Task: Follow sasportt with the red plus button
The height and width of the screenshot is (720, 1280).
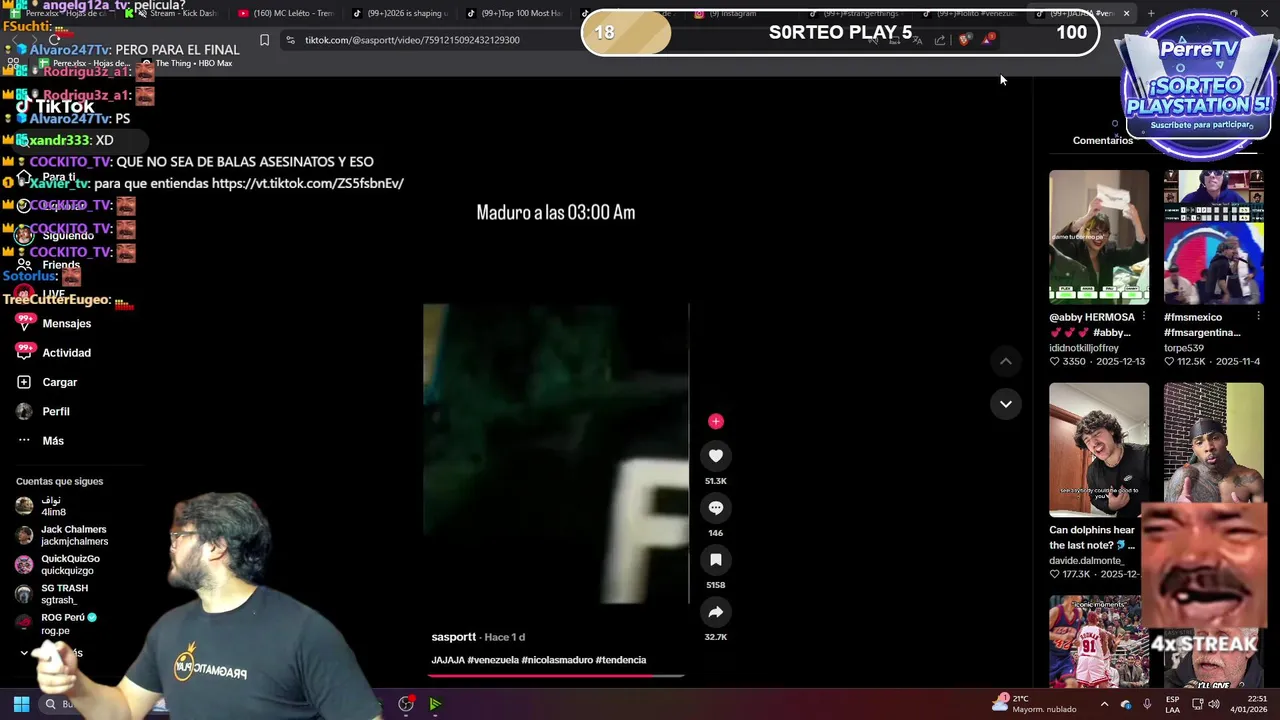Action: [715, 421]
